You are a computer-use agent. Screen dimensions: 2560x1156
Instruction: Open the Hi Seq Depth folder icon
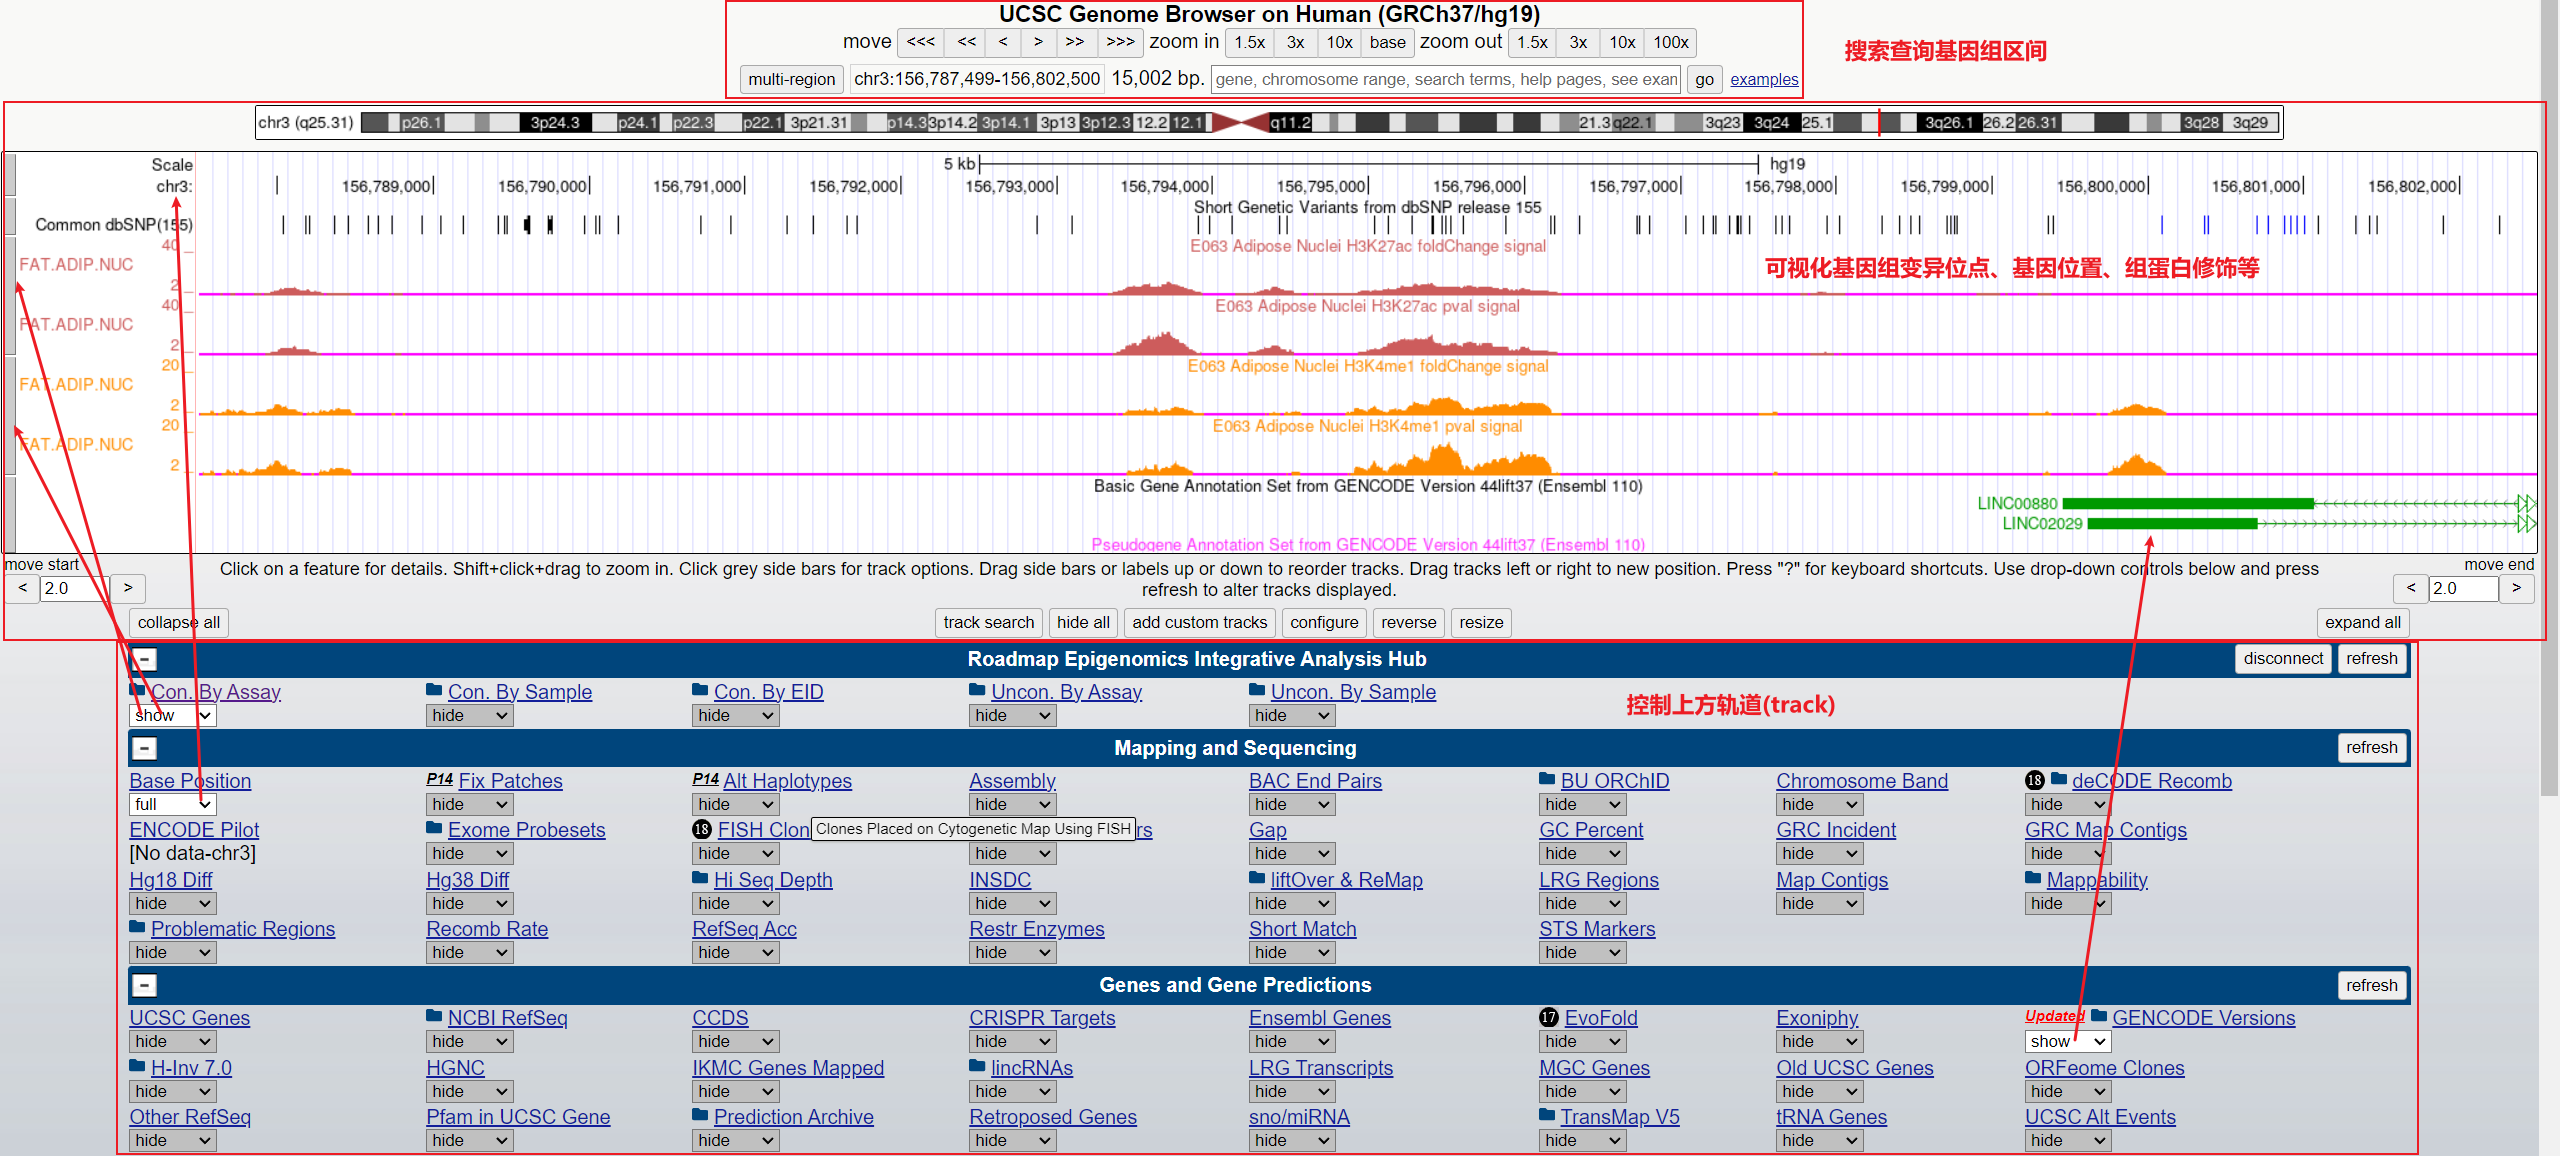click(701, 878)
